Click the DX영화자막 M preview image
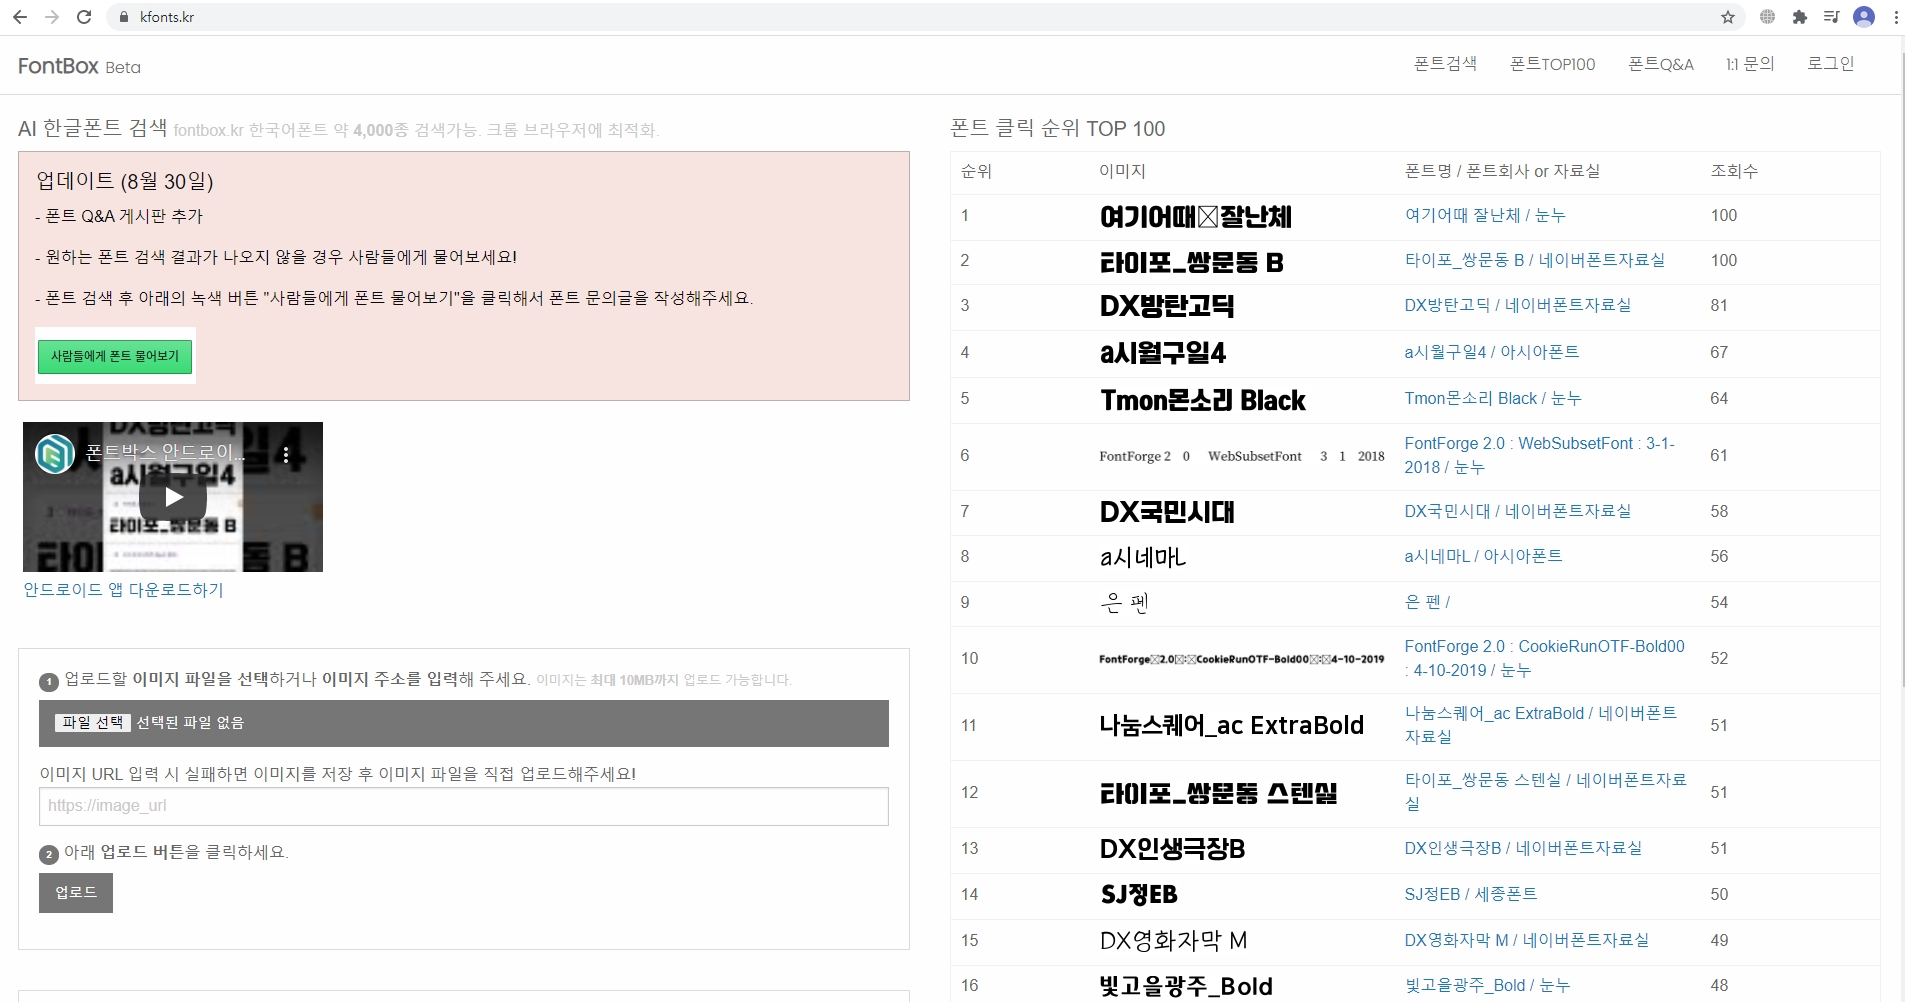 click(1173, 941)
